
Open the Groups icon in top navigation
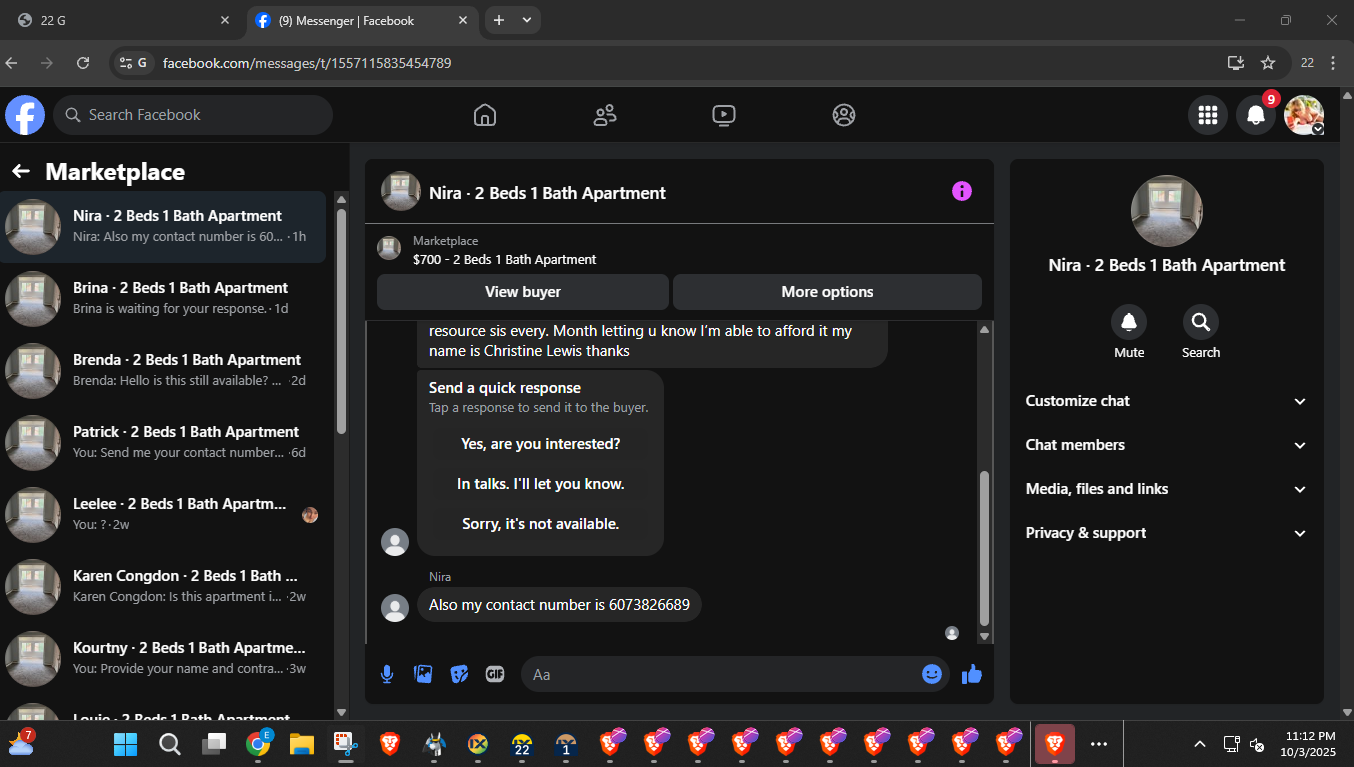tap(844, 115)
